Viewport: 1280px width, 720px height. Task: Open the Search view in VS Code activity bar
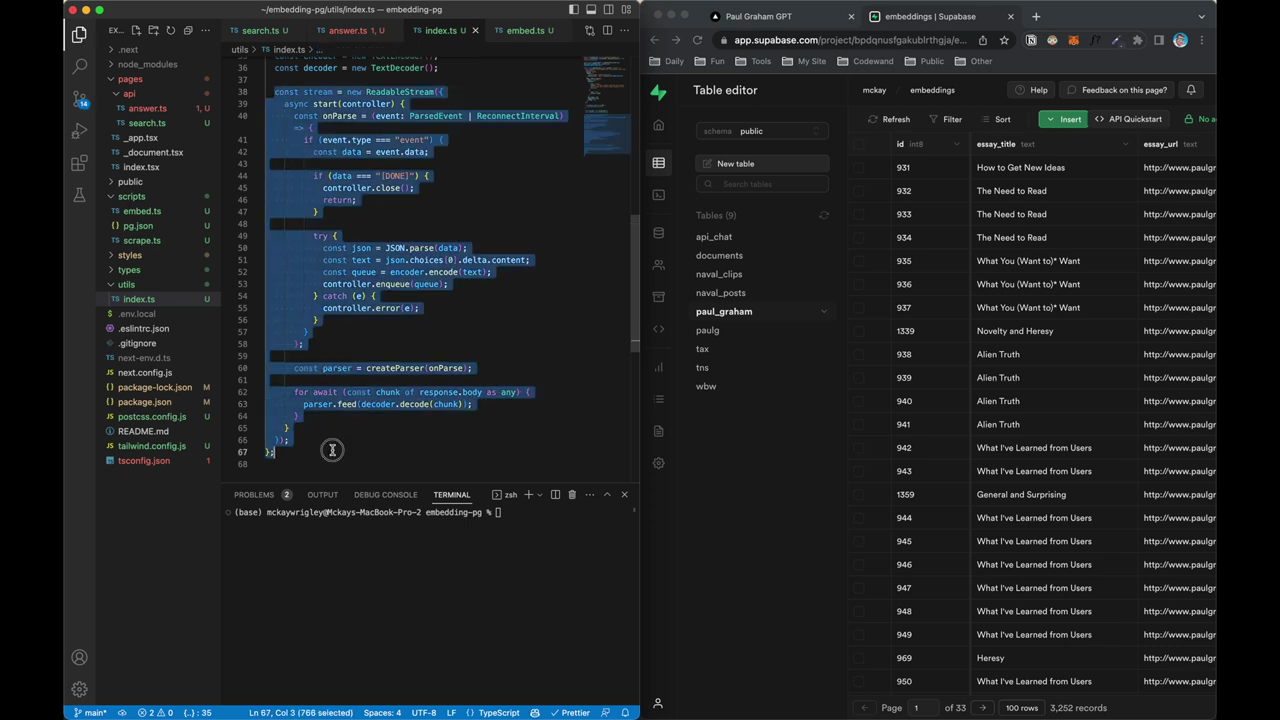point(79,67)
